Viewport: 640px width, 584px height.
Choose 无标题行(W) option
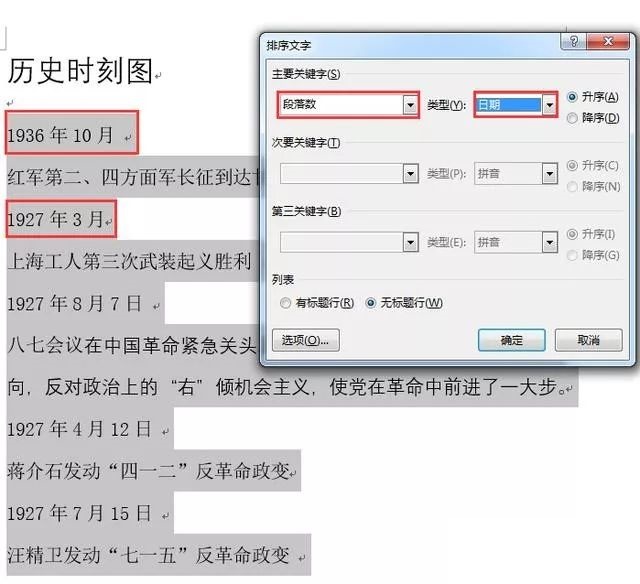click(x=371, y=303)
